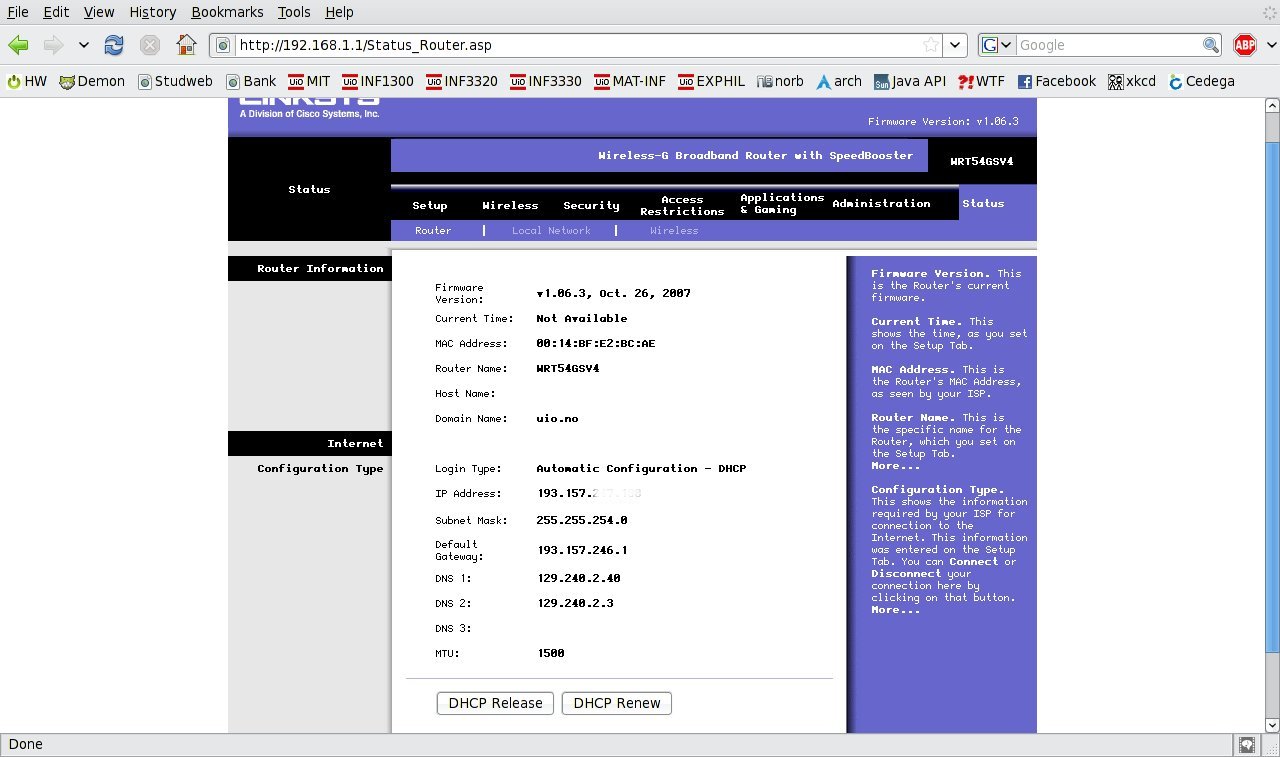The image size is (1280, 757).
Task: Click the status bar security icon
Action: pyautogui.click(x=1246, y=745)
